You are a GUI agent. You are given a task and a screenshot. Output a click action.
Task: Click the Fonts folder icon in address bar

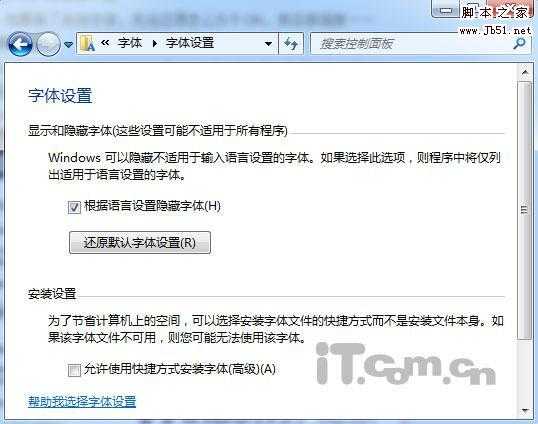click(87, 44)
